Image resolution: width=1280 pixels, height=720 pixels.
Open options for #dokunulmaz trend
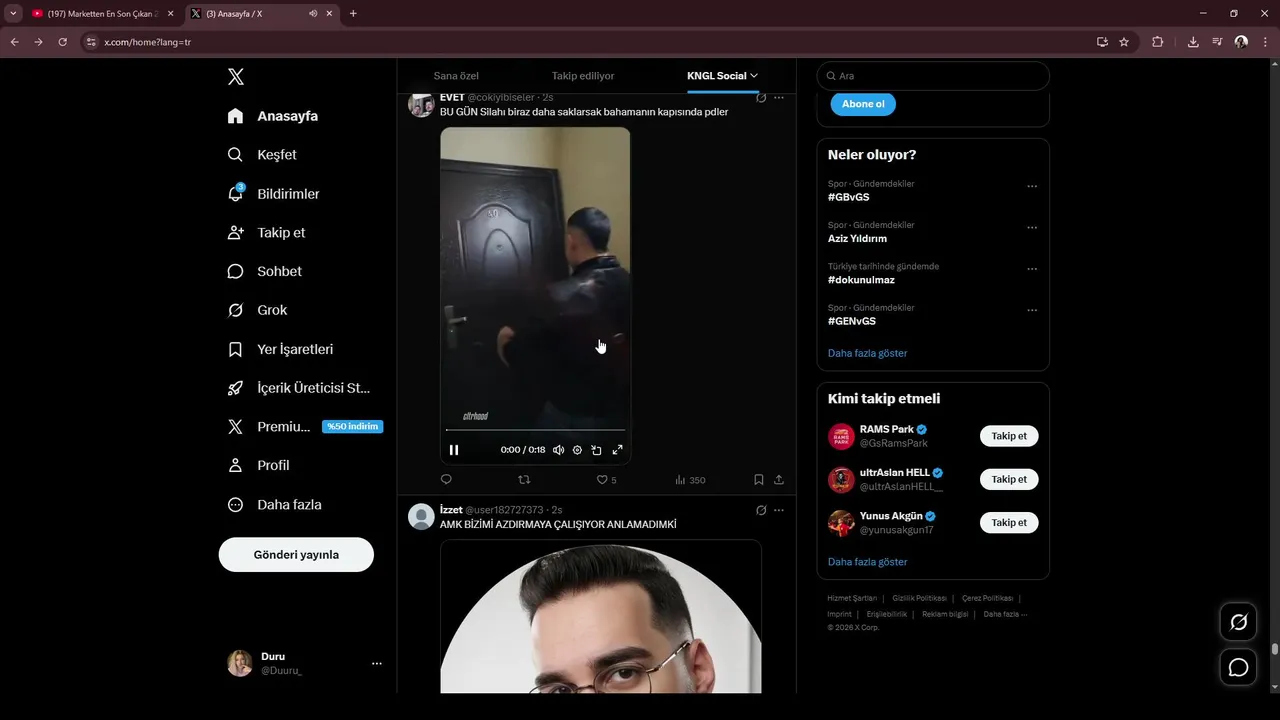(1032, 269)
